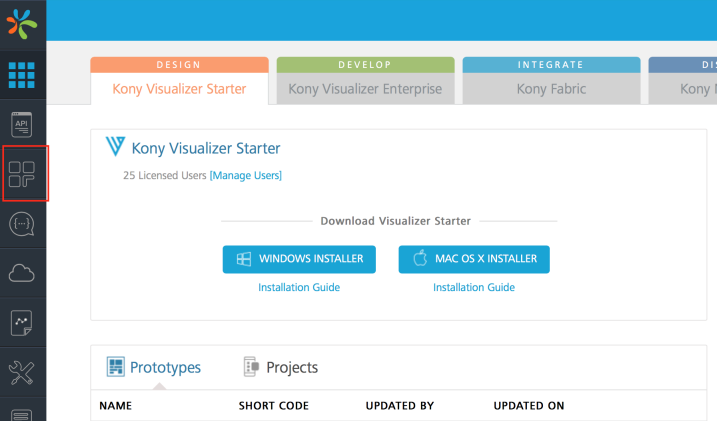Switch to Kony Visualizer Starter tab
Screen dimensions: 717x421
(x=179, y=80)
